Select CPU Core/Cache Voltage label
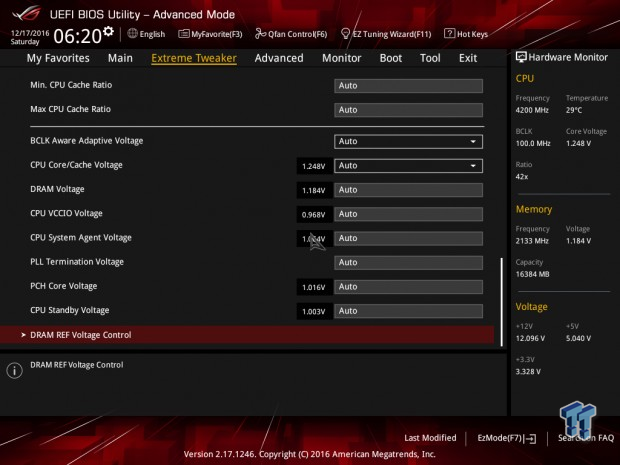 click(x=76, y=165)
